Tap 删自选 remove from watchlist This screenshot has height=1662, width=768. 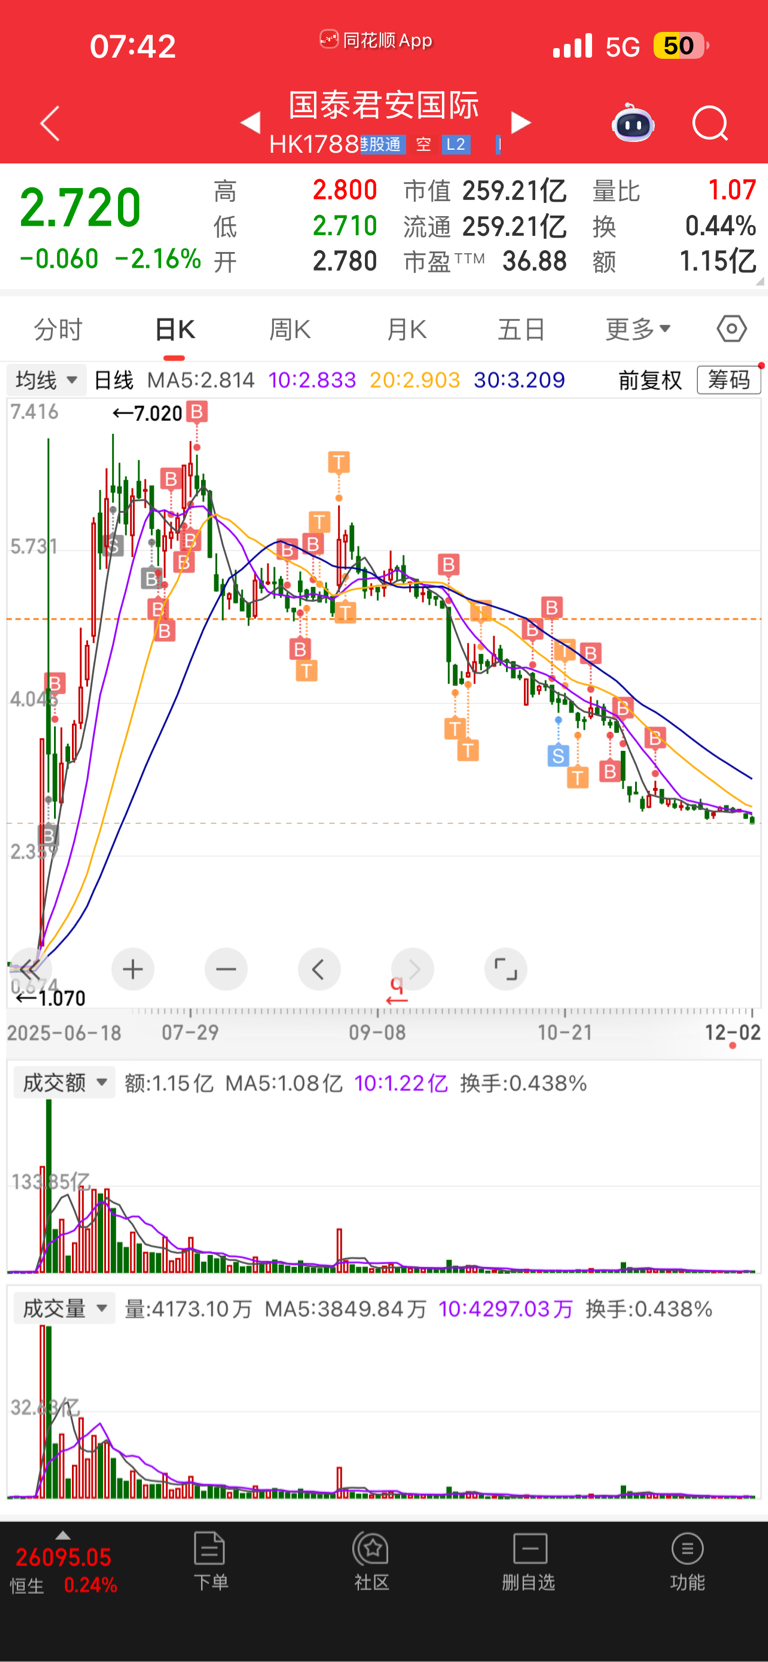coord(528,1561)
